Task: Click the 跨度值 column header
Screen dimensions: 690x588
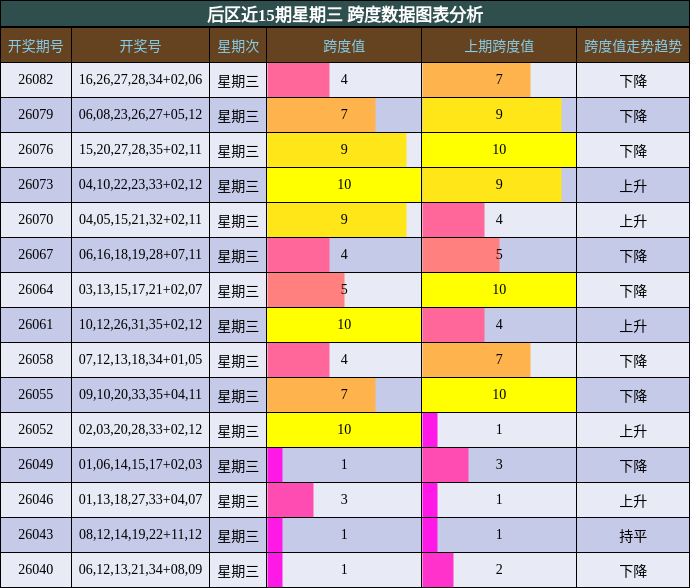Action: pos(344,45)
